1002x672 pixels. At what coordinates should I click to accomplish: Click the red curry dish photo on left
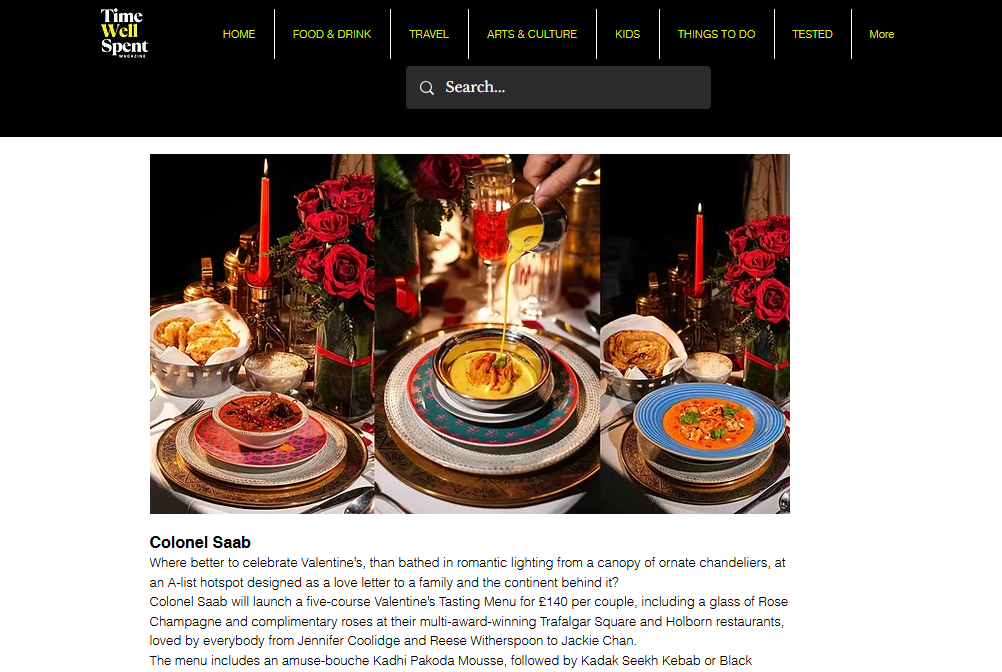click(262, 333)
